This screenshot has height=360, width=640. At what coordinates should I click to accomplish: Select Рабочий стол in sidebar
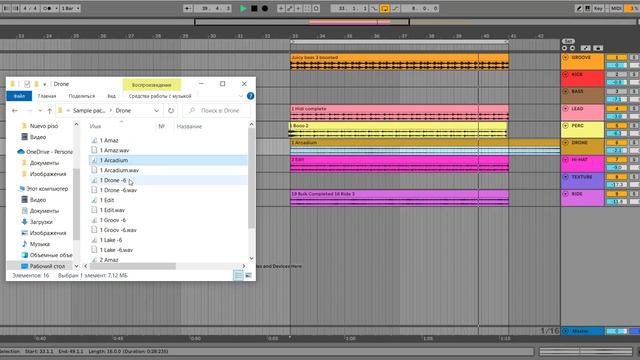pos(47,266)
